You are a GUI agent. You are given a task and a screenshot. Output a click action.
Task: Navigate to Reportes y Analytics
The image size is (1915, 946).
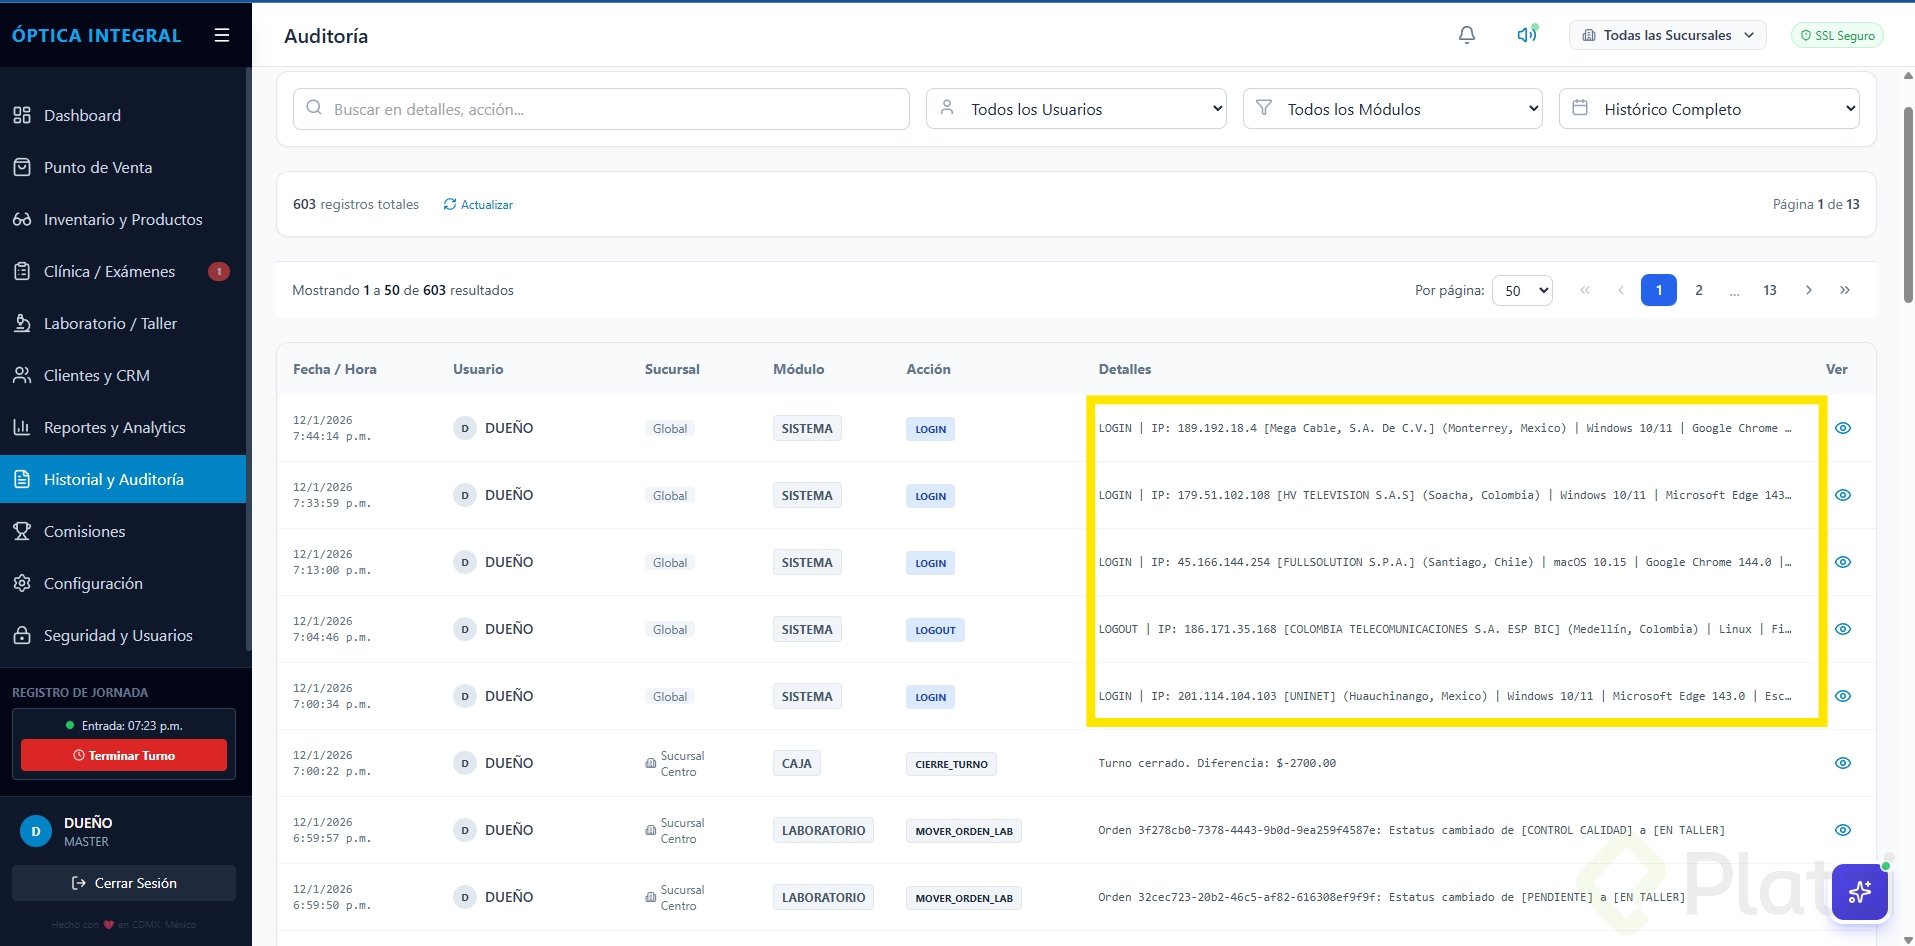pos(114,427)
